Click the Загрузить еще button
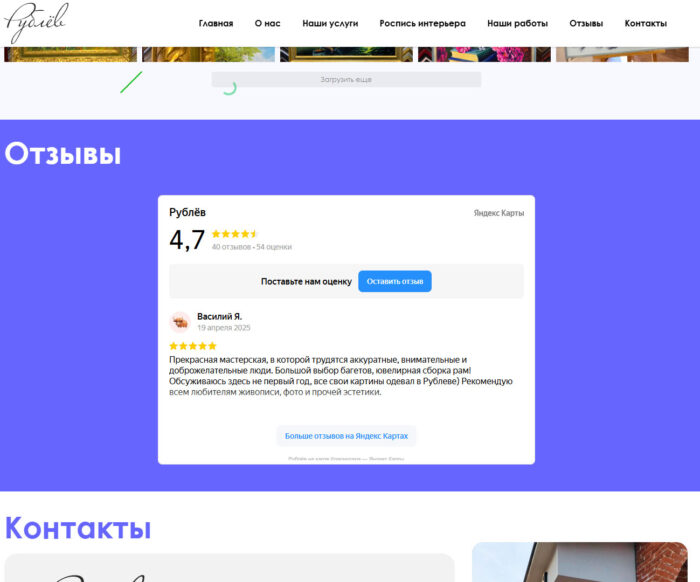The width and height of the screenshot is (700, 582). click(346, 79)
